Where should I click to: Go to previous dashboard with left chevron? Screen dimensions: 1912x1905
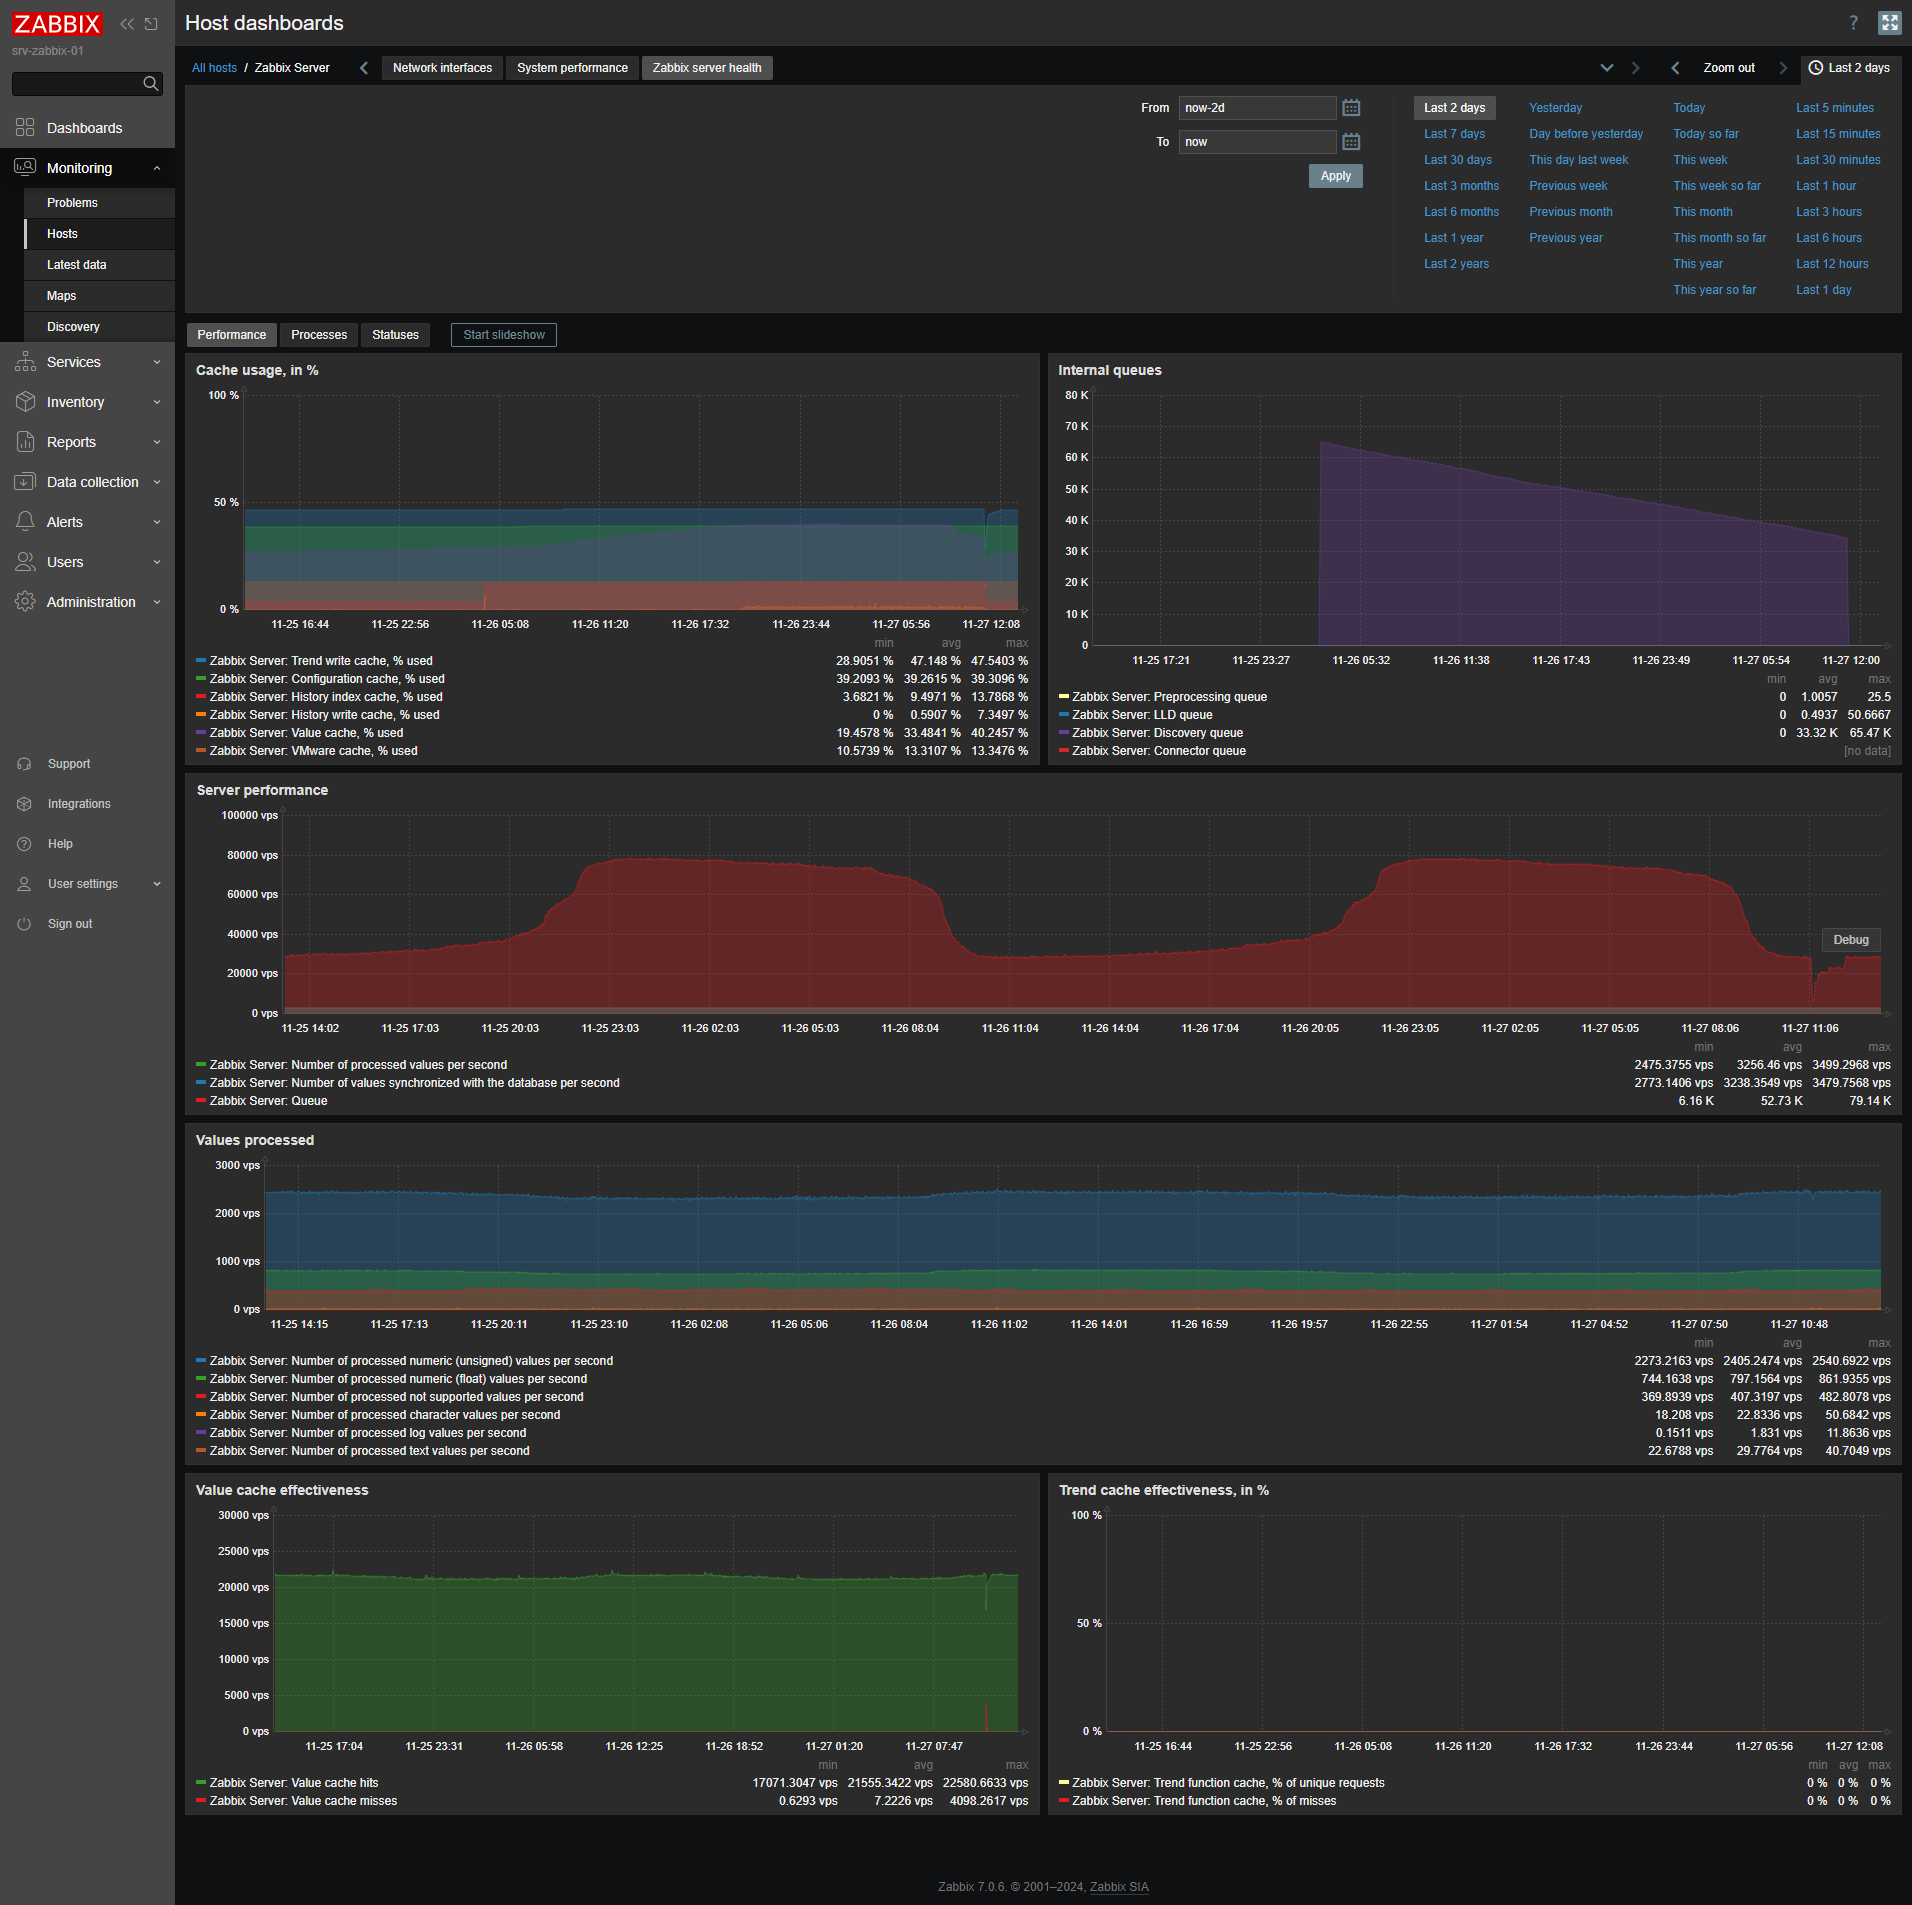(x=364, y=68)
